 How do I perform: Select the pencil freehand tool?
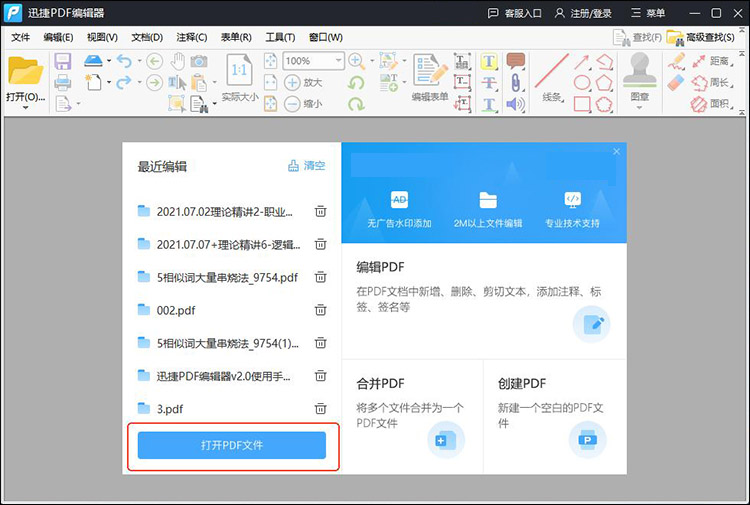(676, 61)
